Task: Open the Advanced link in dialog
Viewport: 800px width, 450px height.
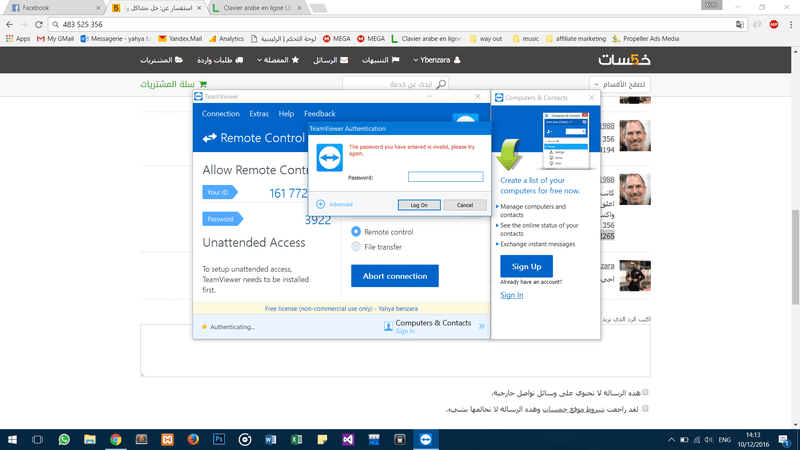Action: 341,204
